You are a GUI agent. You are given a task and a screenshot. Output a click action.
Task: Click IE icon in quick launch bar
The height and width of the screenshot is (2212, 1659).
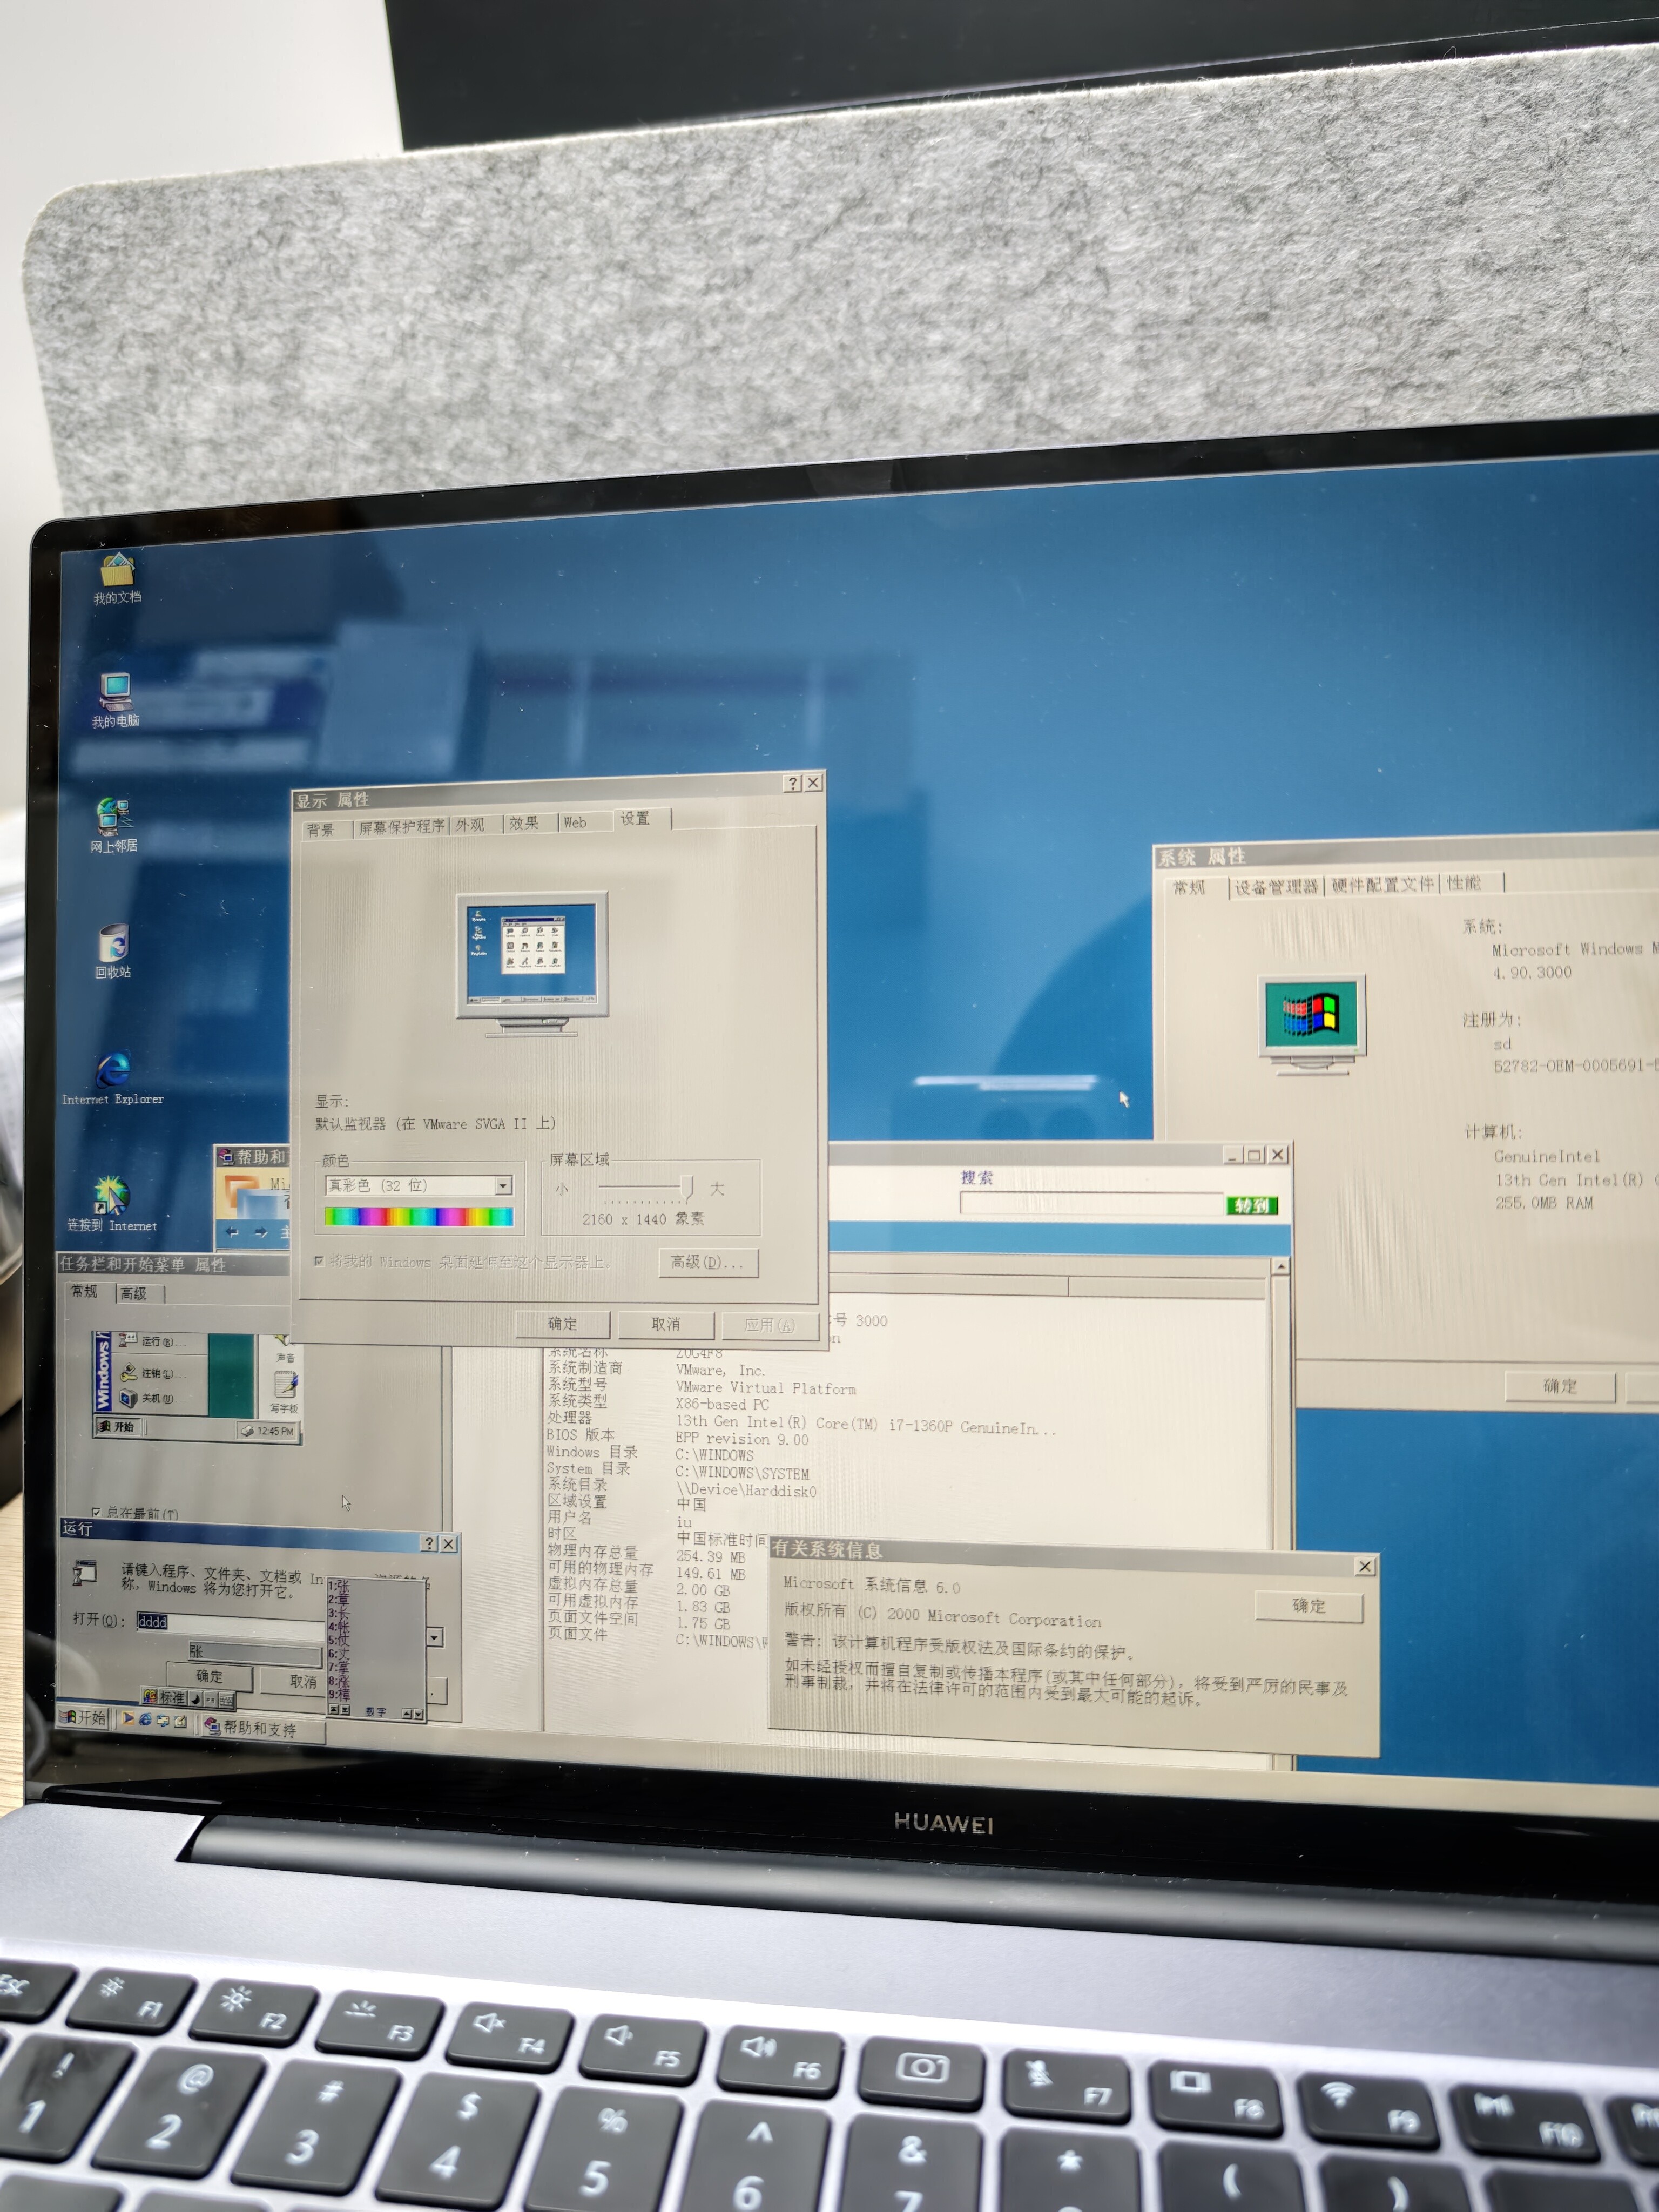coord(145,1719)
